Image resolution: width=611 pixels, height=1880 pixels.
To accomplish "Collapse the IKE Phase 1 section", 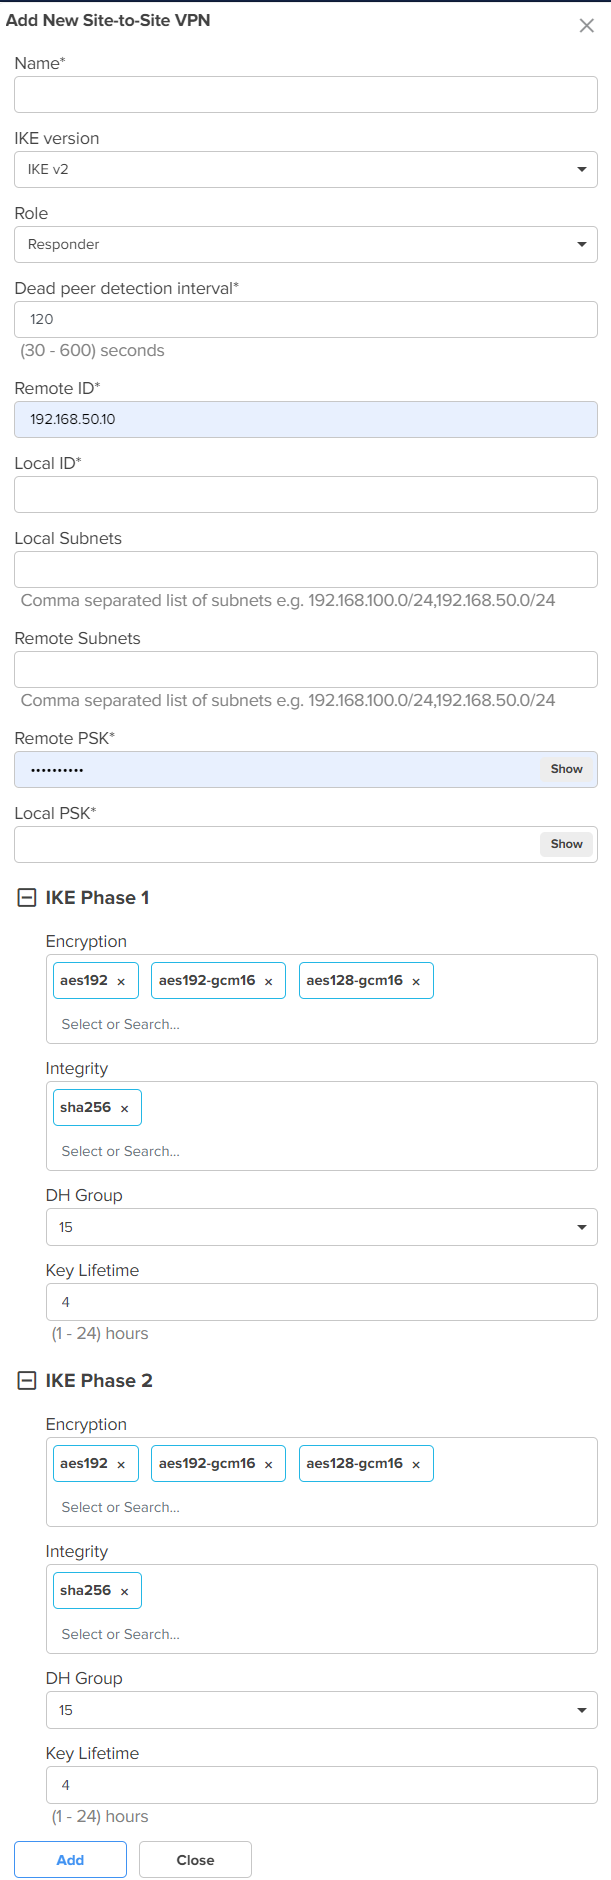I will point(27,898).
